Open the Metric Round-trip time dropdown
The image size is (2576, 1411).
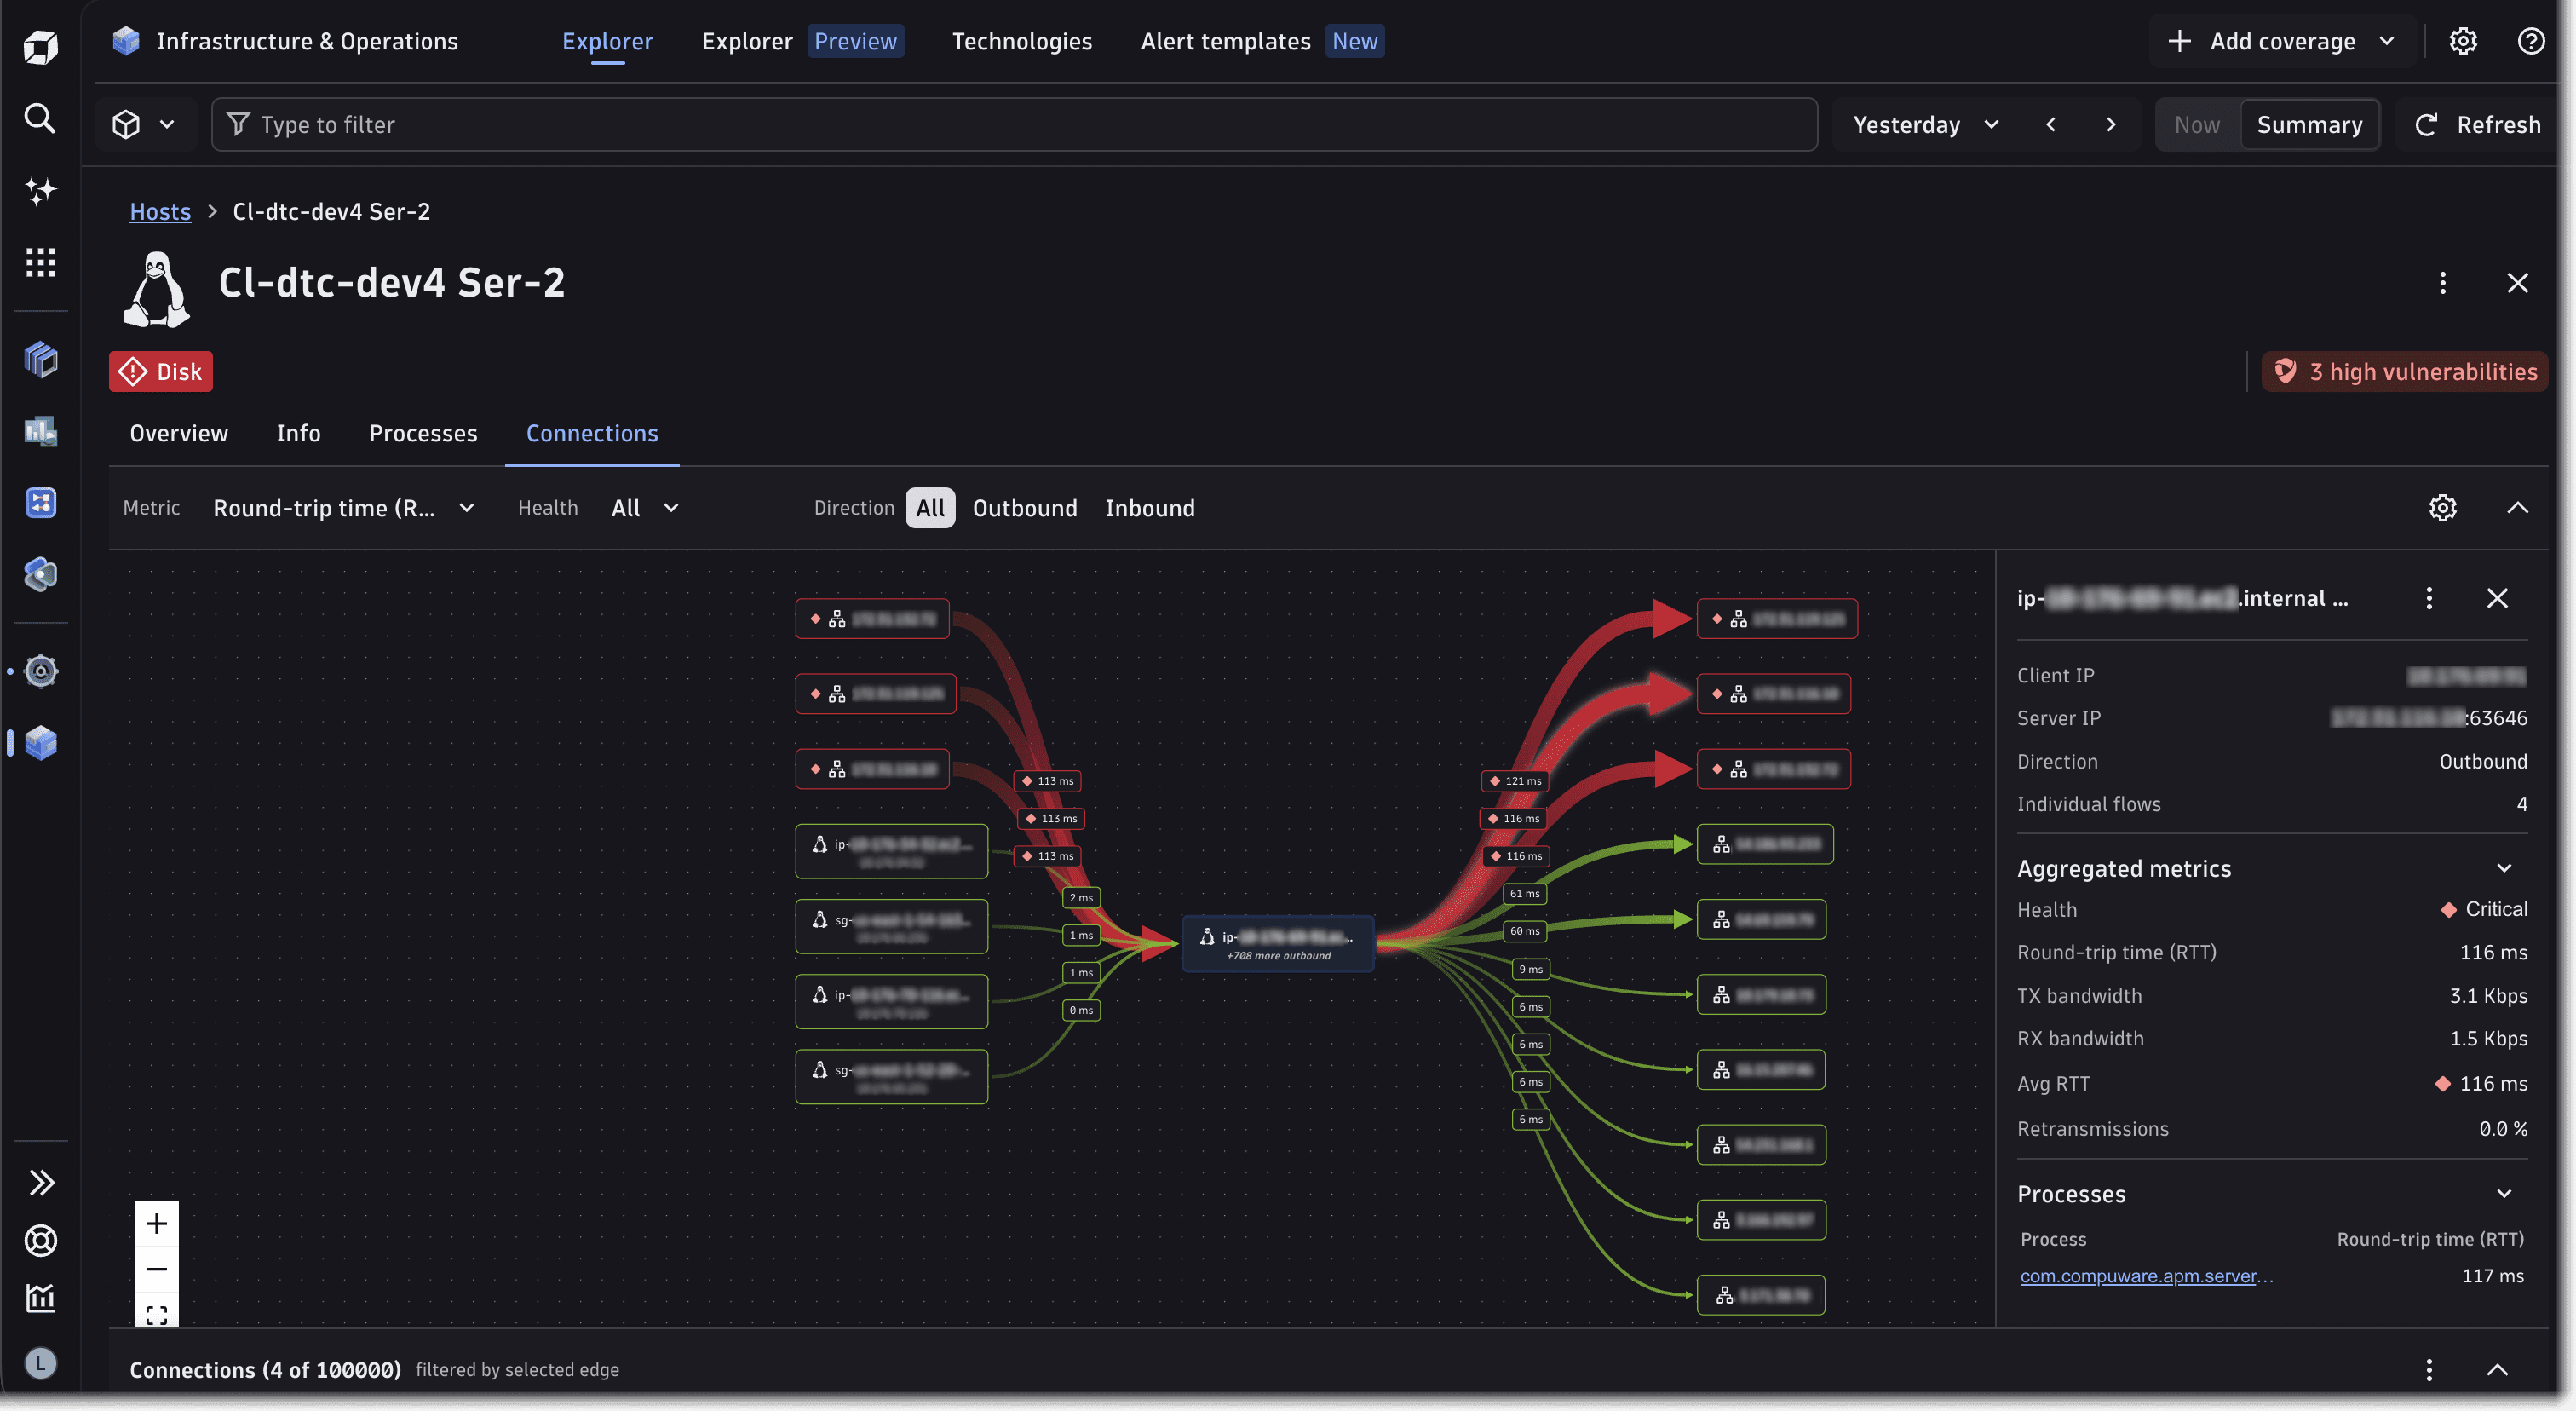(343, 508)
